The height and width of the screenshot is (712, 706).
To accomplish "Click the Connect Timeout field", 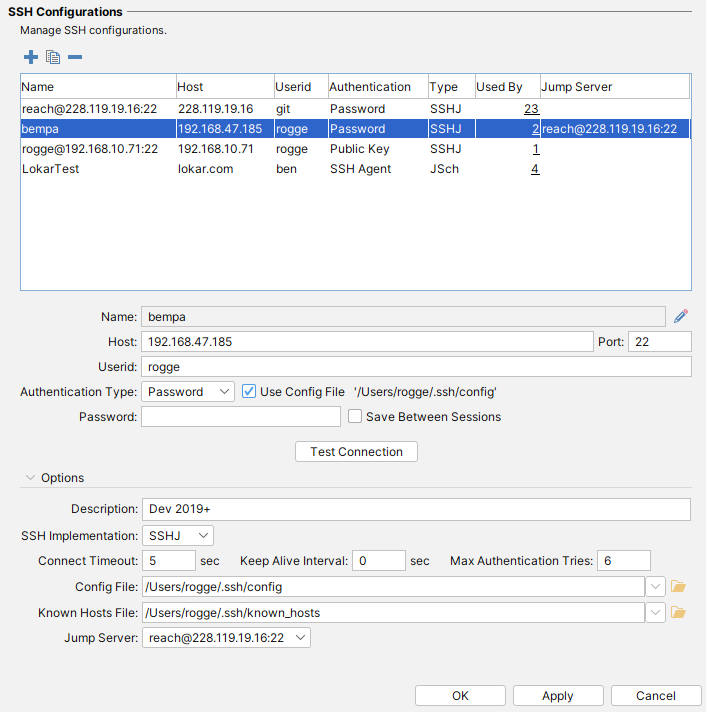I will (168, 561).
